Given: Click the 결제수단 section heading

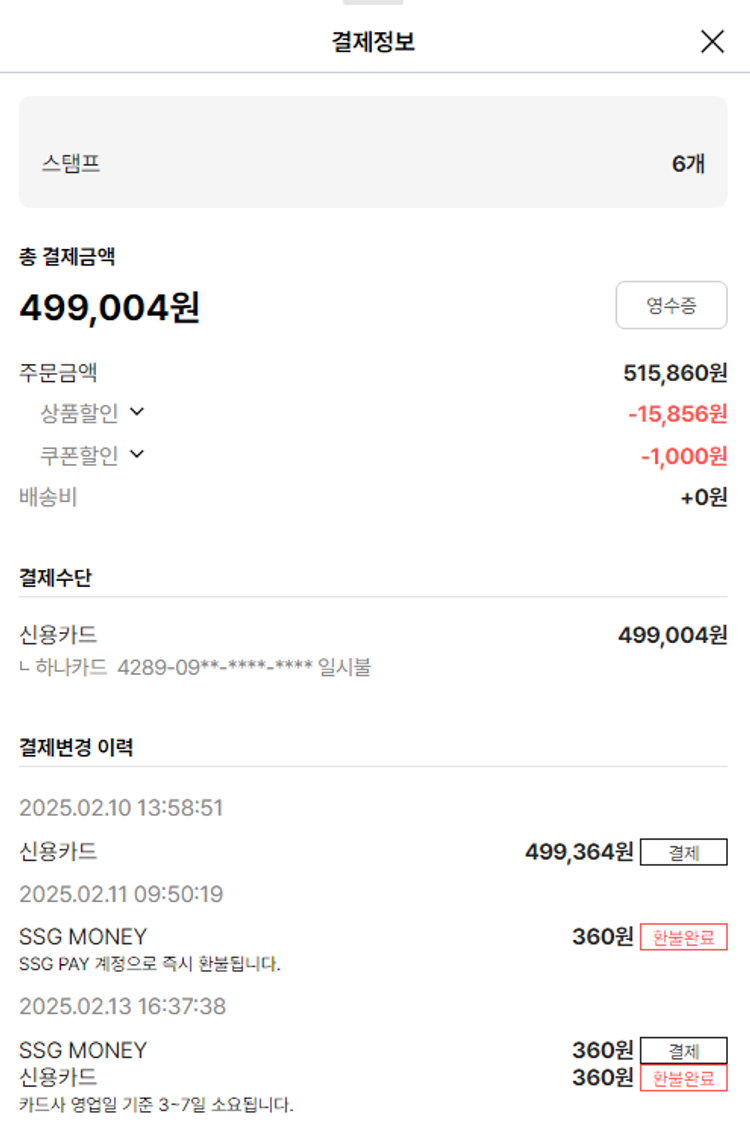Looking at the screenshot, I should pyautogui.click(x=56, y=577).
